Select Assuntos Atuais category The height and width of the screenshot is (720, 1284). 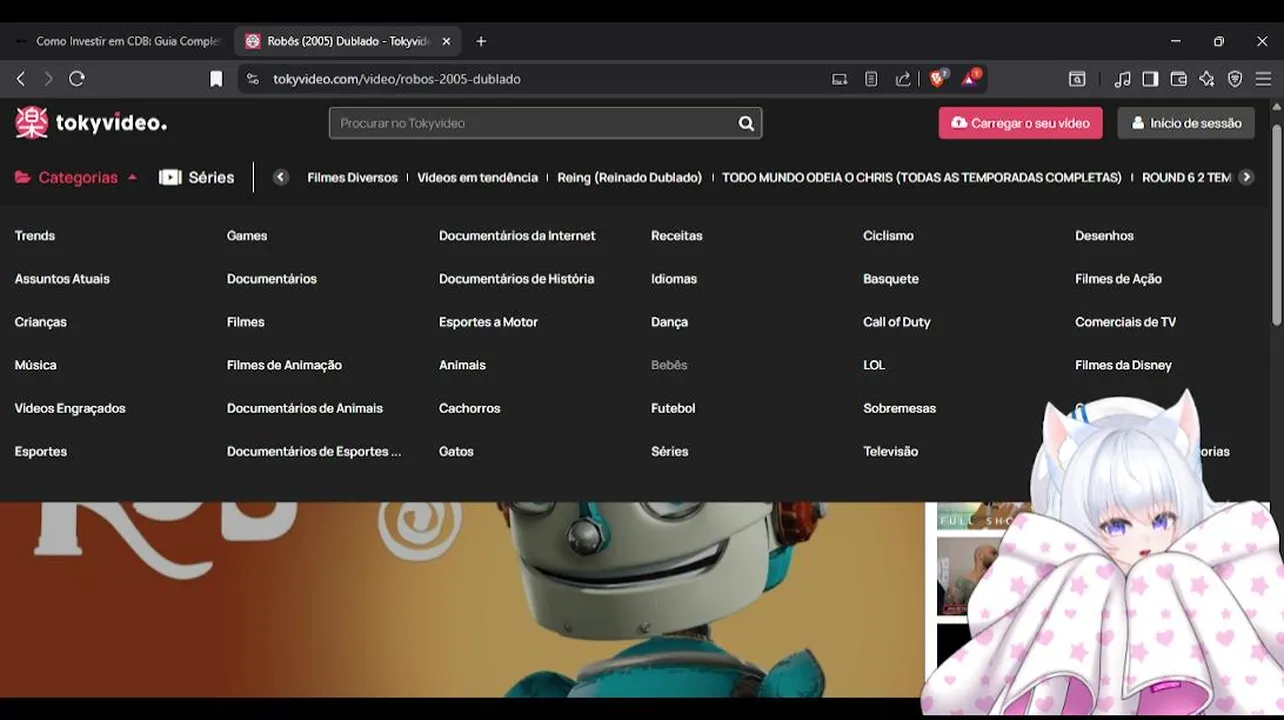62,279
